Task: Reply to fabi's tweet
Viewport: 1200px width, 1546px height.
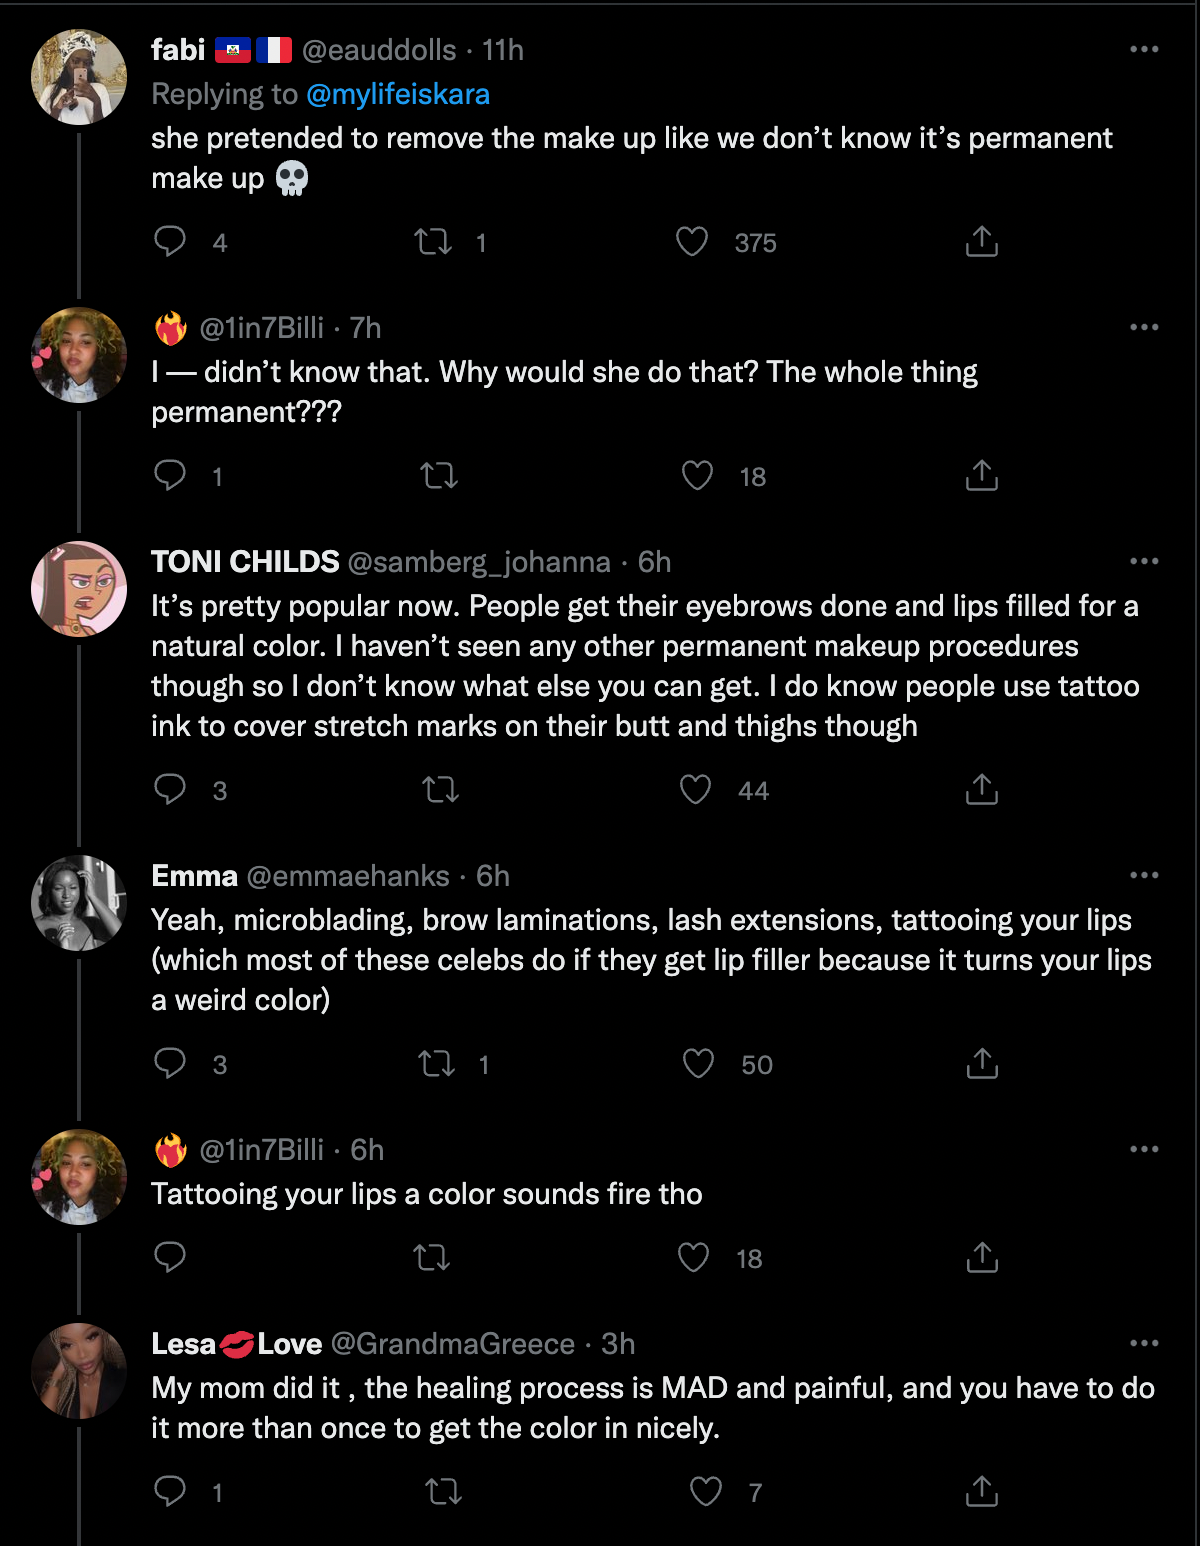Action: pyautogui.click(x=170, y=242)
